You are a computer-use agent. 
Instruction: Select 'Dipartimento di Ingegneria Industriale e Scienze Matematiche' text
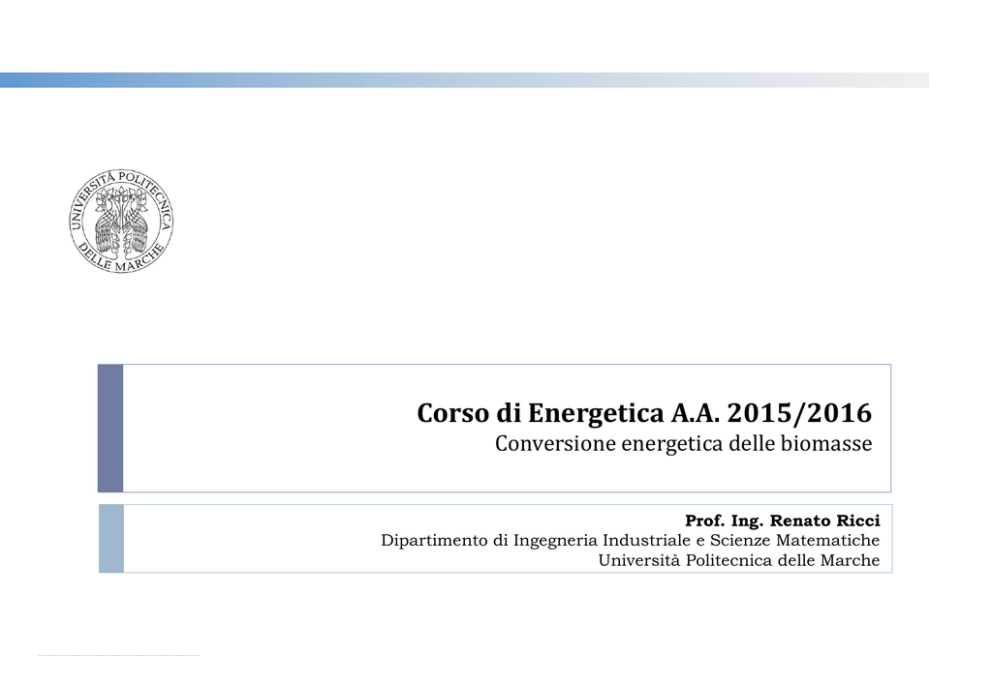tap(630, 540)
